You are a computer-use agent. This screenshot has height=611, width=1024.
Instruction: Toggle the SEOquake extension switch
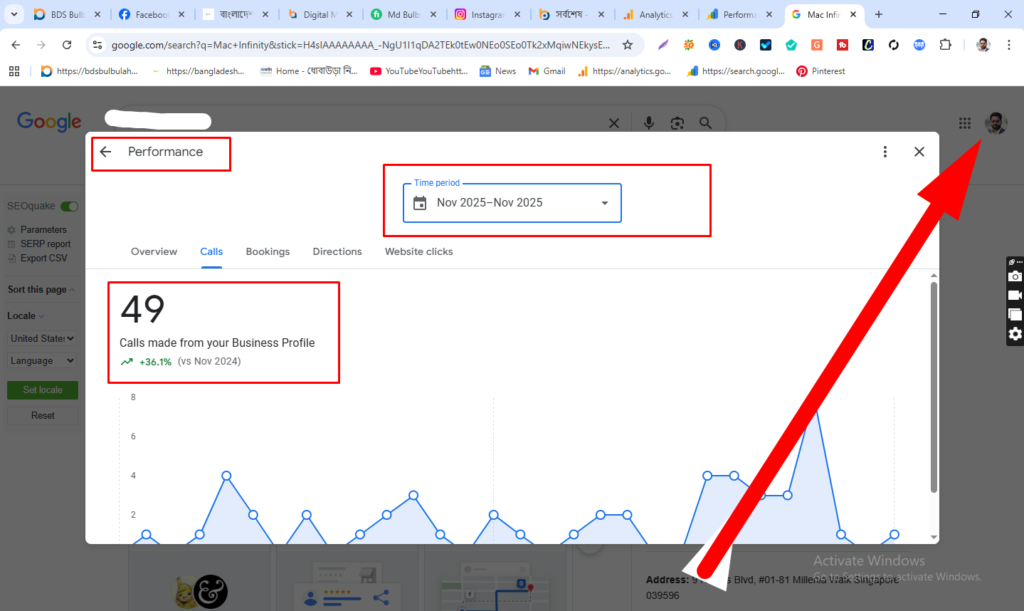tap(68, 205)
